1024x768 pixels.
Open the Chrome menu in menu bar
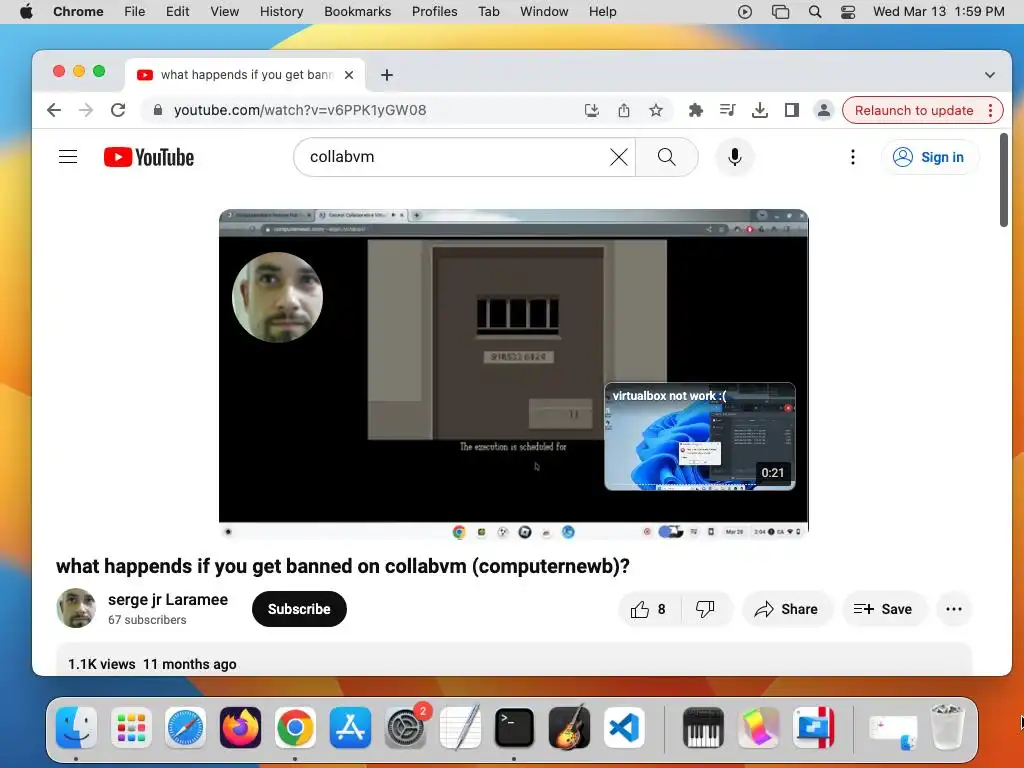coord(78,12)
